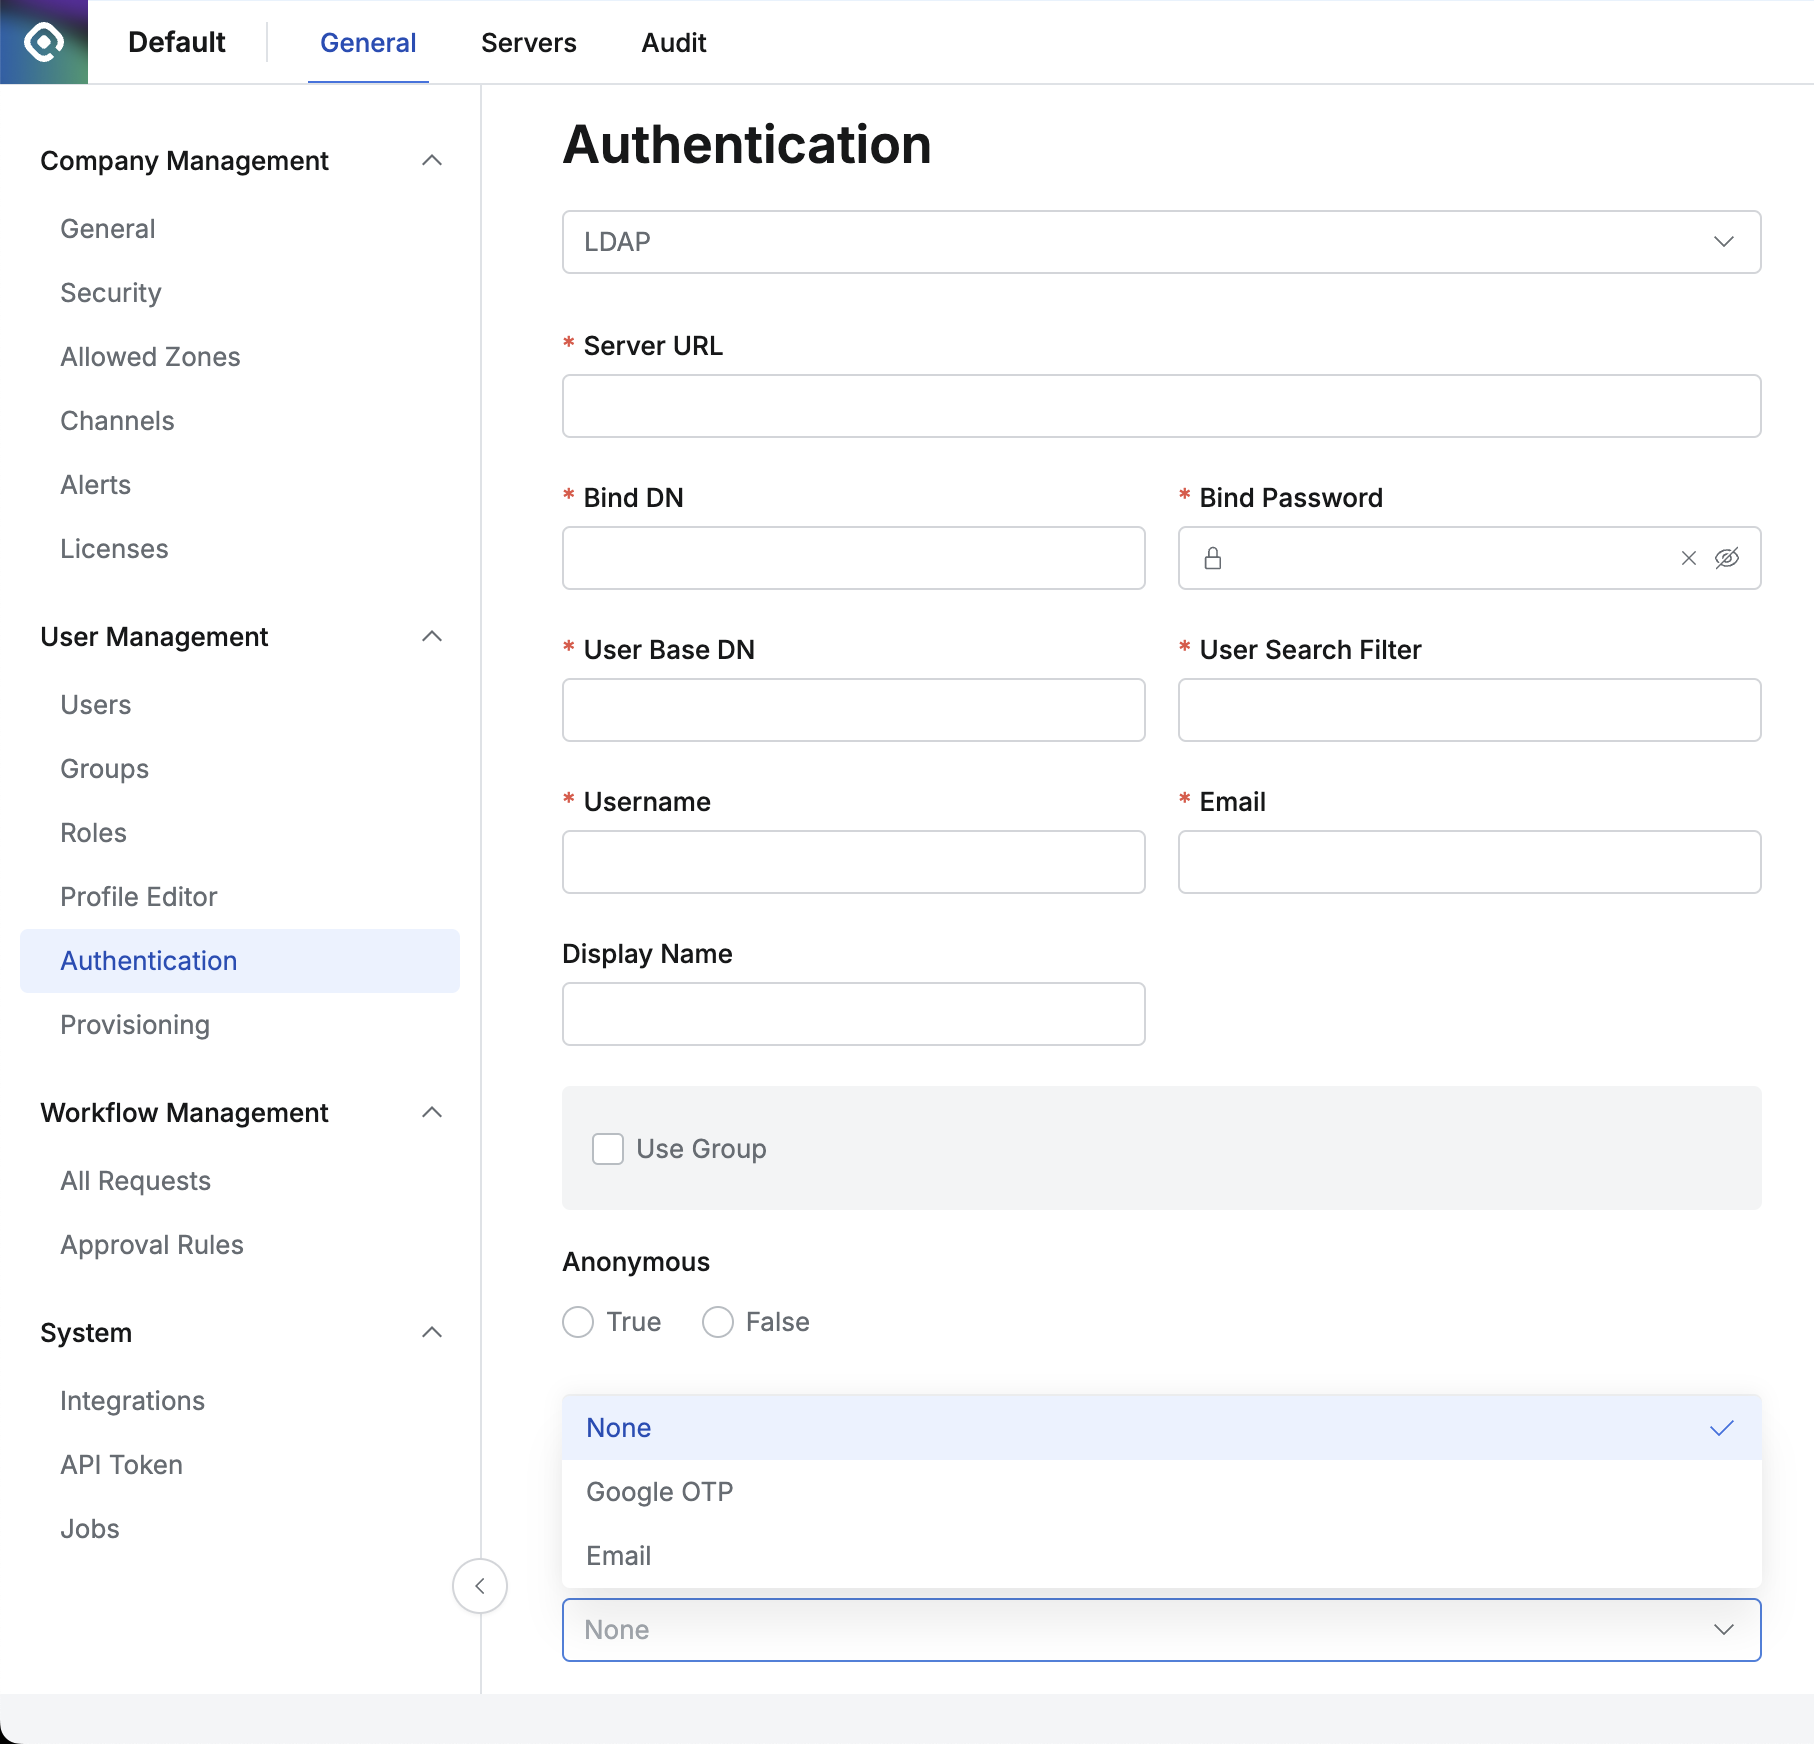
Task: Collapse the Company Management section
Action: coord(432,160)
